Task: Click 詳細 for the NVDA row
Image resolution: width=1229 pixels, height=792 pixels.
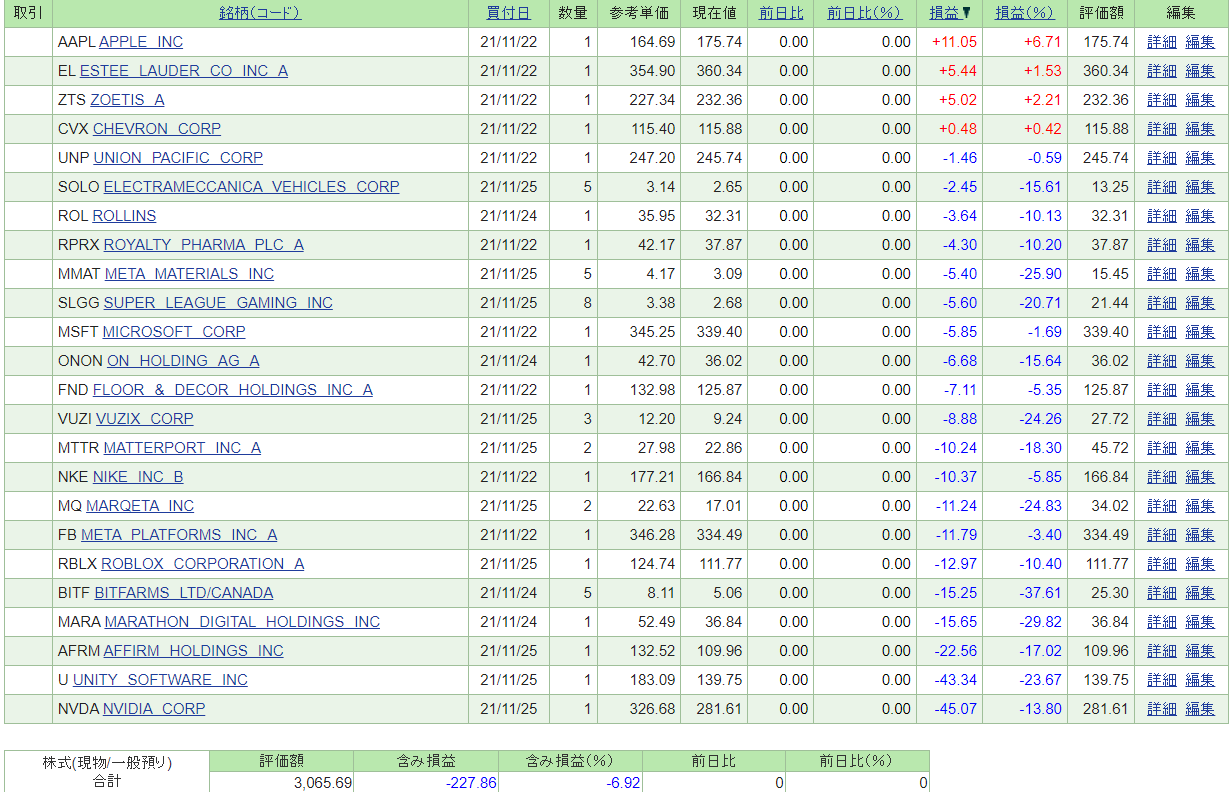Action: (1162, 709)
